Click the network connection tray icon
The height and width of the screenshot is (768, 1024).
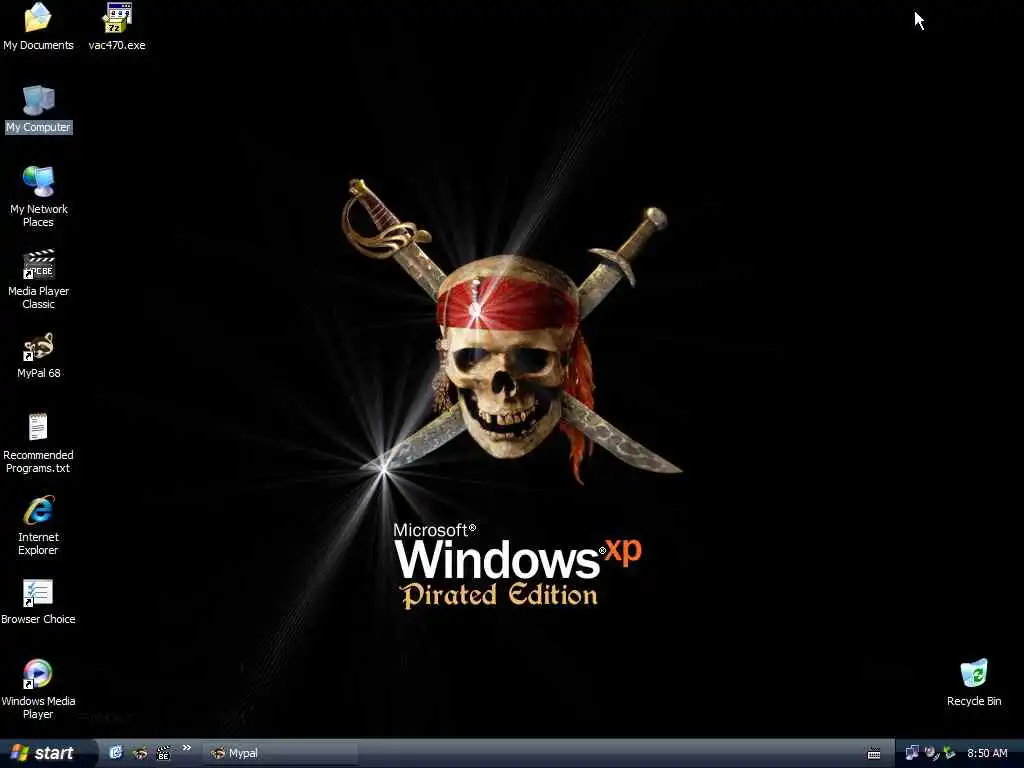click(912, 753)
